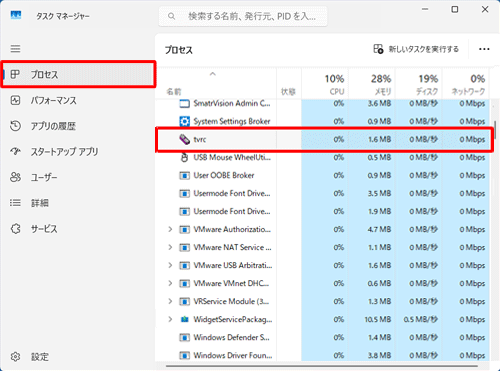
Task: Click the Settings gear icon
Action: coord(15,357)
